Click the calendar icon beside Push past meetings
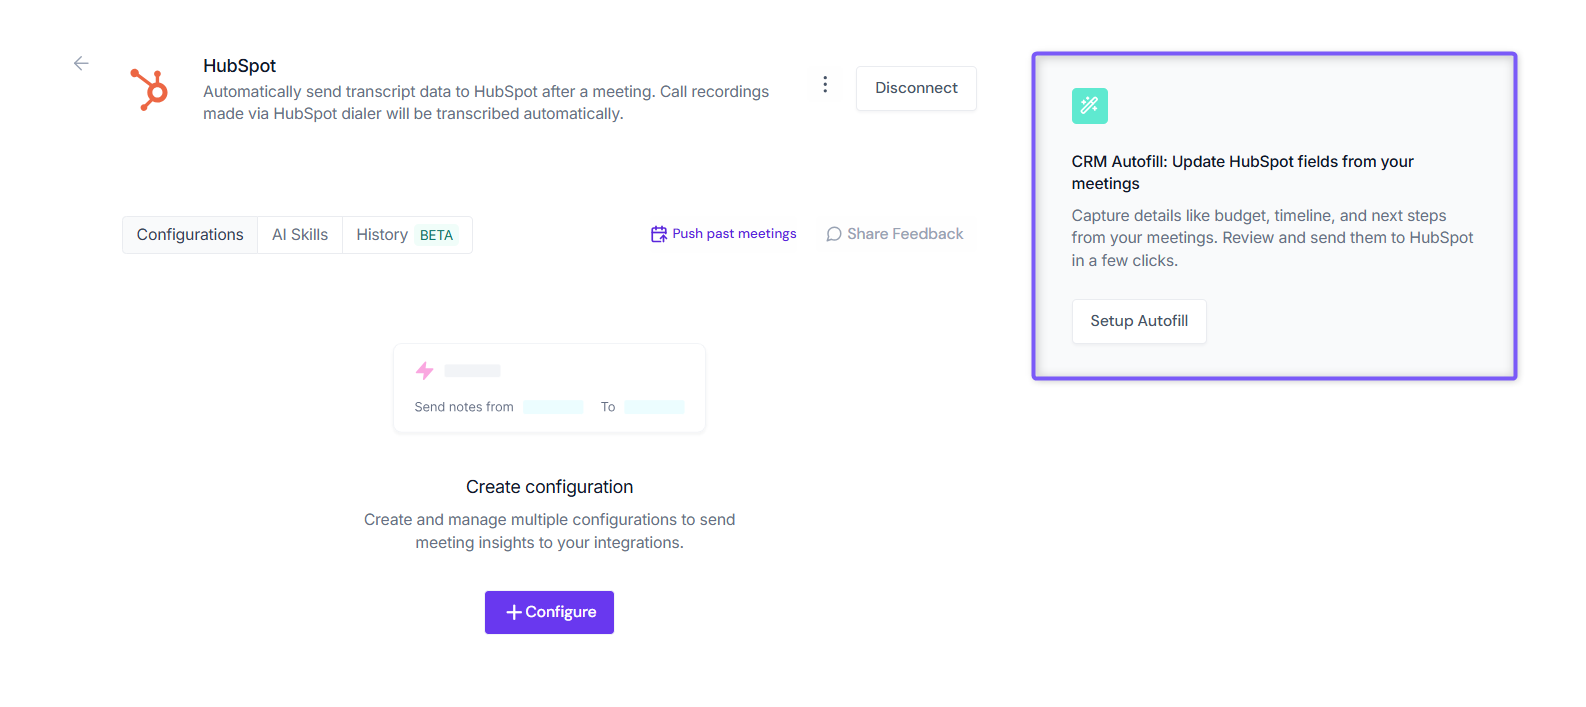 [659, 234]
